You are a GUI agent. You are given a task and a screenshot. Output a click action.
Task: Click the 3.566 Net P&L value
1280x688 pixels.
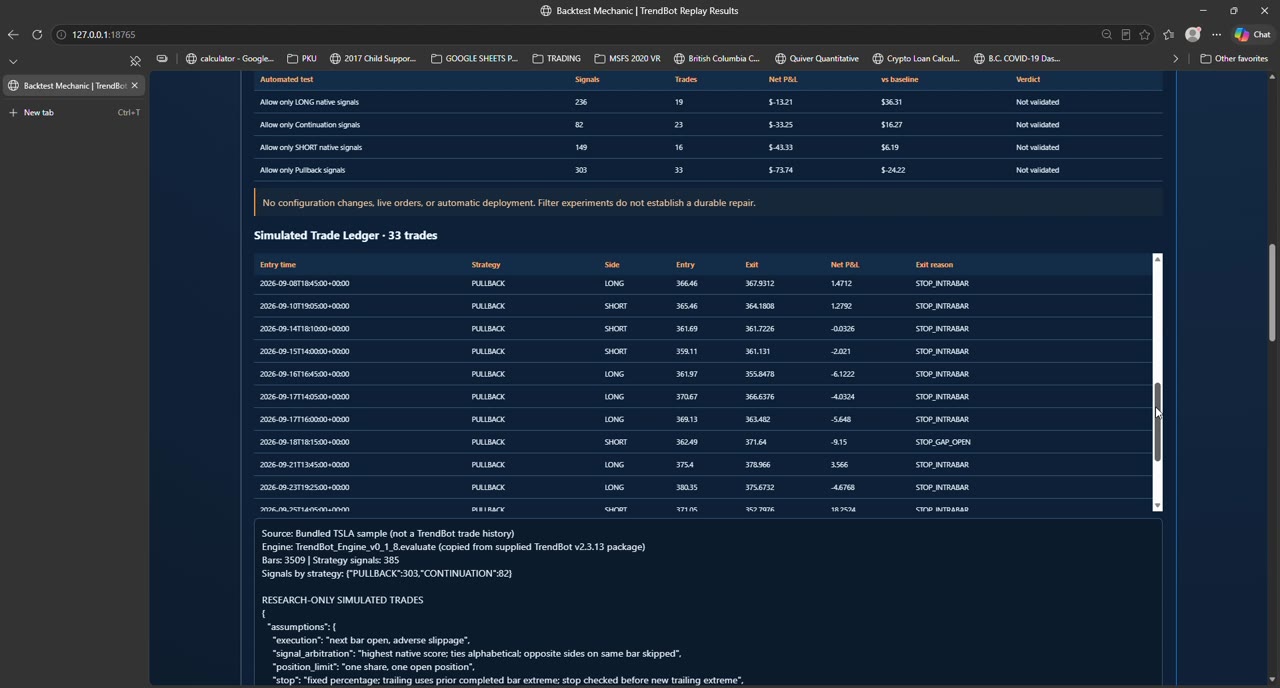[x=840, y=465]
